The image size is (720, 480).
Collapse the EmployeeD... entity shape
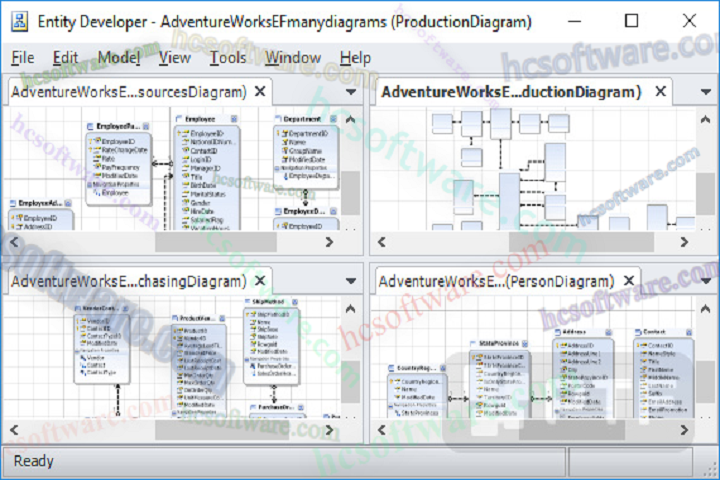(x=333, y=211)
